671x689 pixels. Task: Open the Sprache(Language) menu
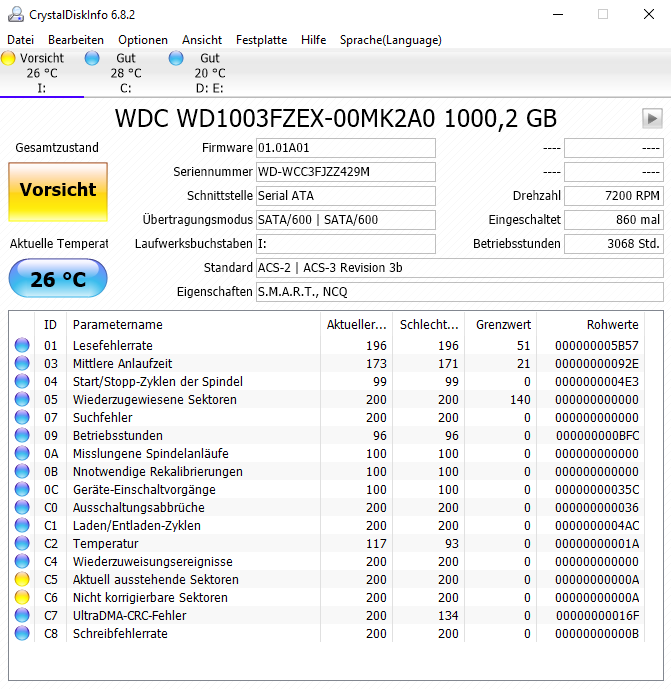[x=391, y=40]
